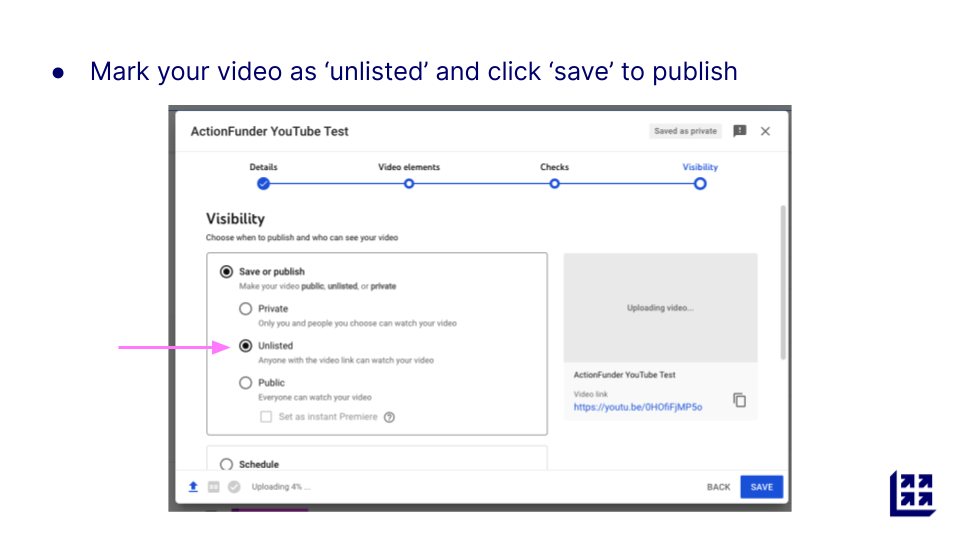Click the dialog's vertical scrollbar
Screen dimensions: 960x540
[783, 282]
